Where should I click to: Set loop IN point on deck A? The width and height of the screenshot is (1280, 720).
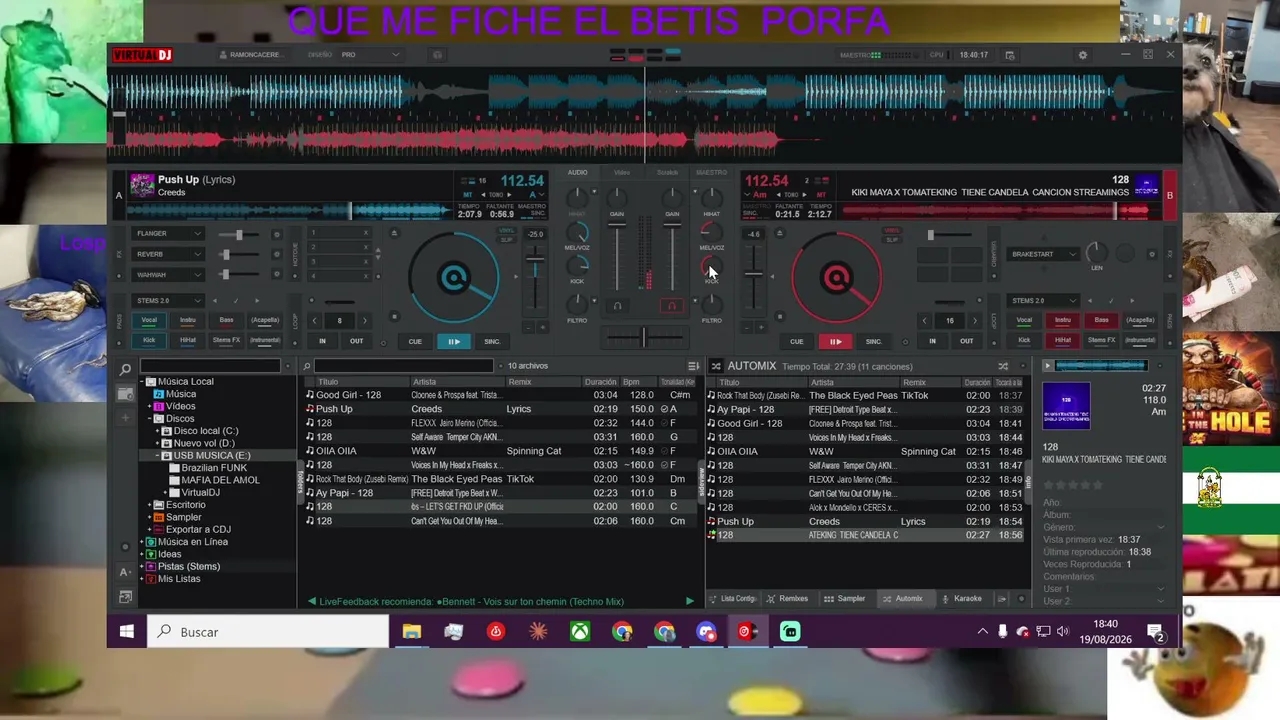click(x=322, y=341)
